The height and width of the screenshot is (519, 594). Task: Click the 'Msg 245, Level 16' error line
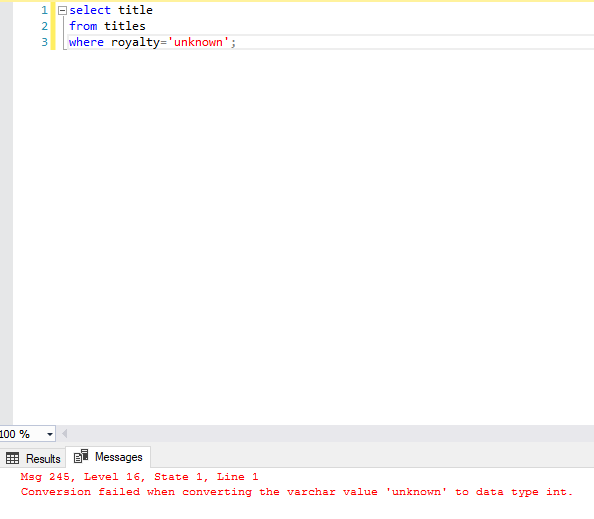point(139,477)
